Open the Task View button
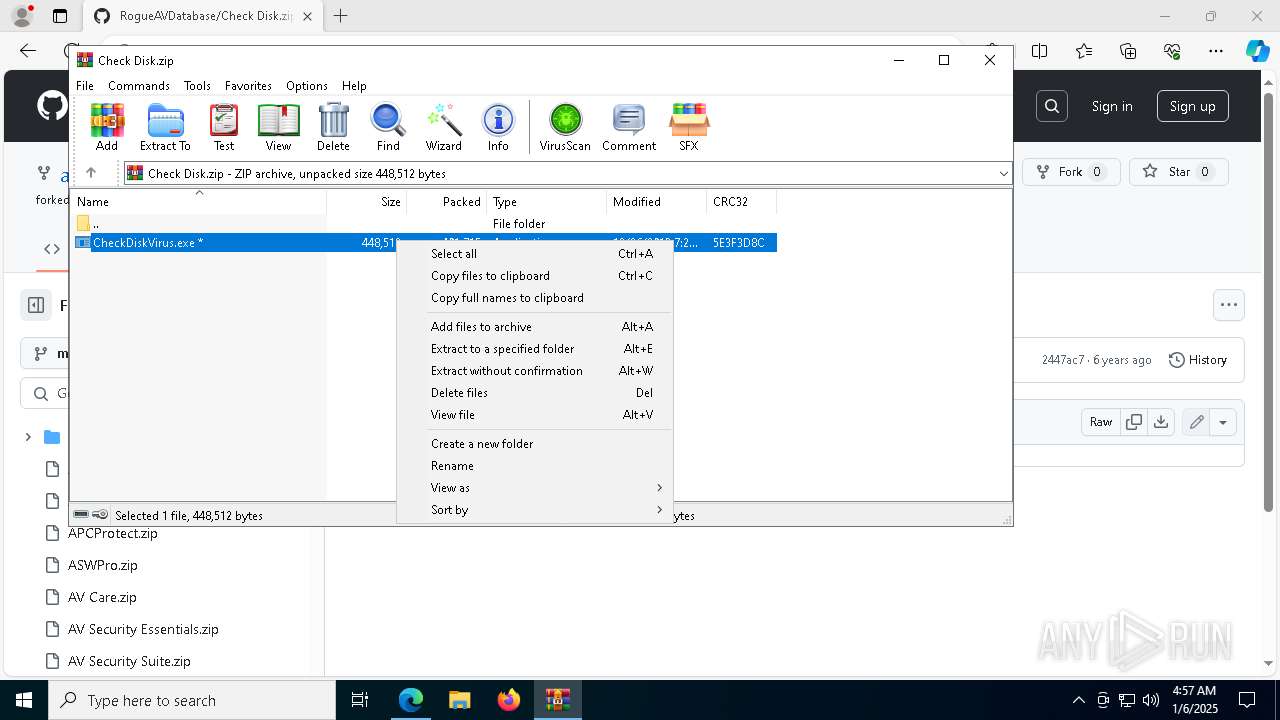The image size is (1280, 720). [x=361, y=700]
